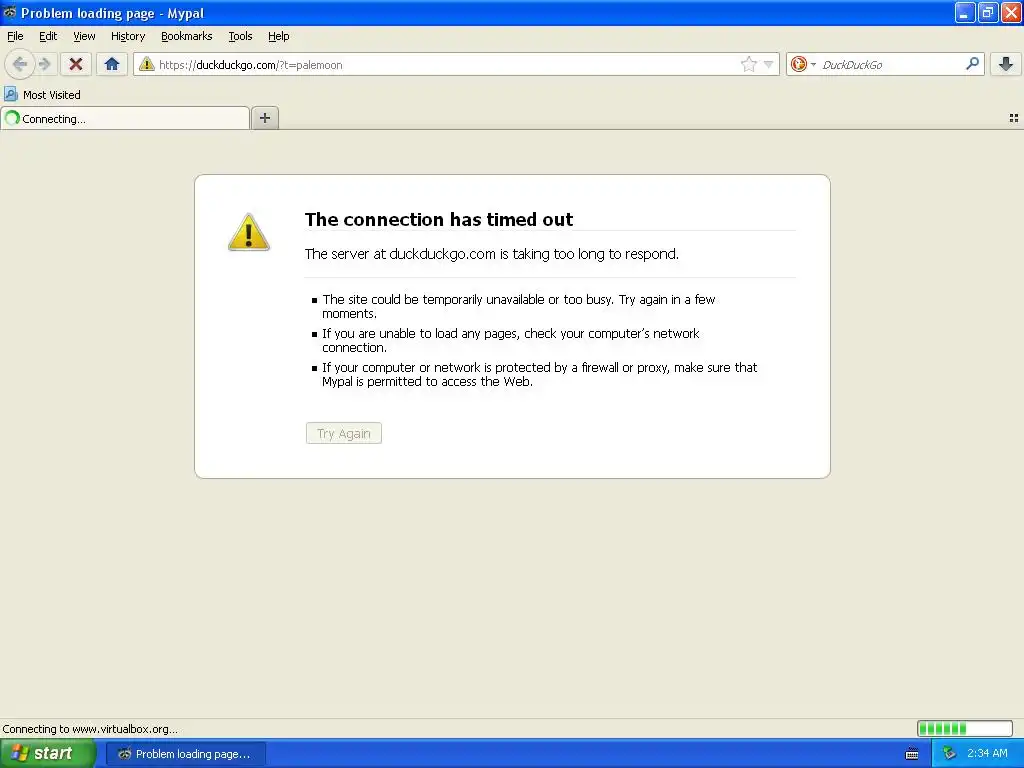Go to the Home page icon
Screen dimensions: 1024x768
coord(112,64)
